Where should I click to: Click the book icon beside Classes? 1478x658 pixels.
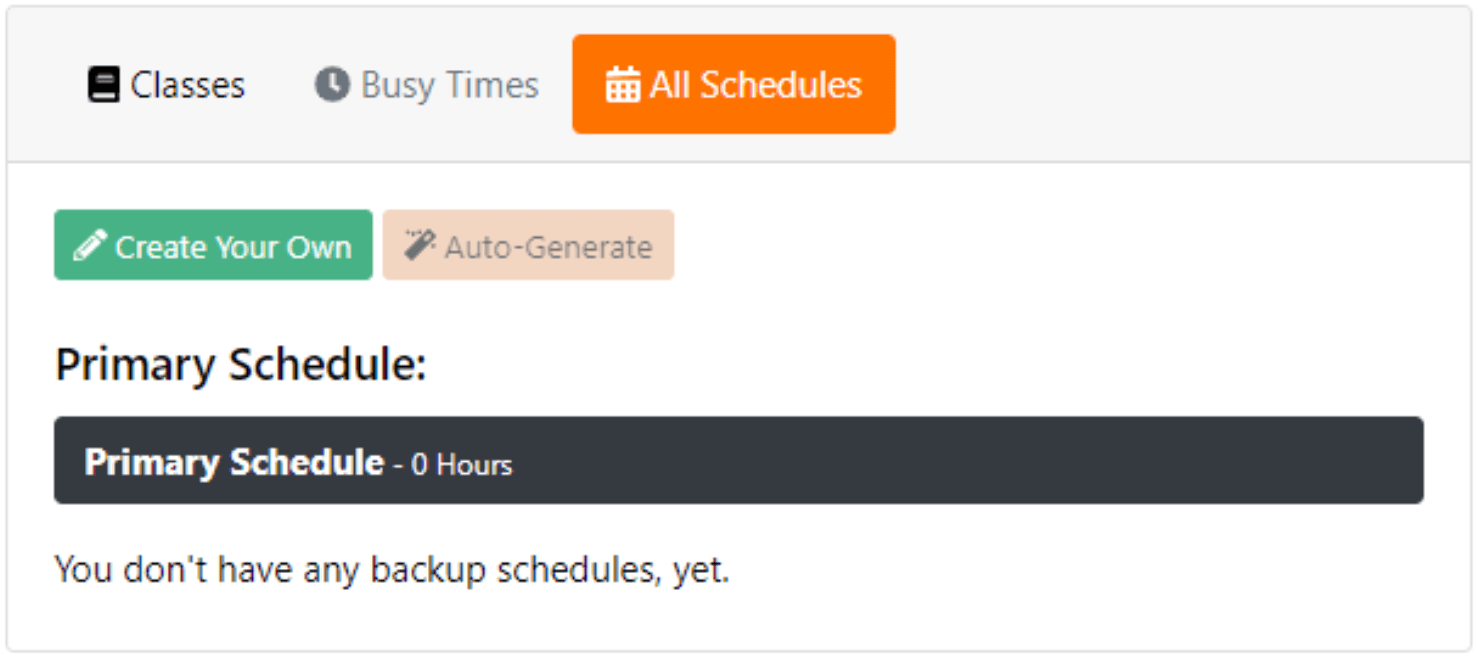tap(103, 85)
